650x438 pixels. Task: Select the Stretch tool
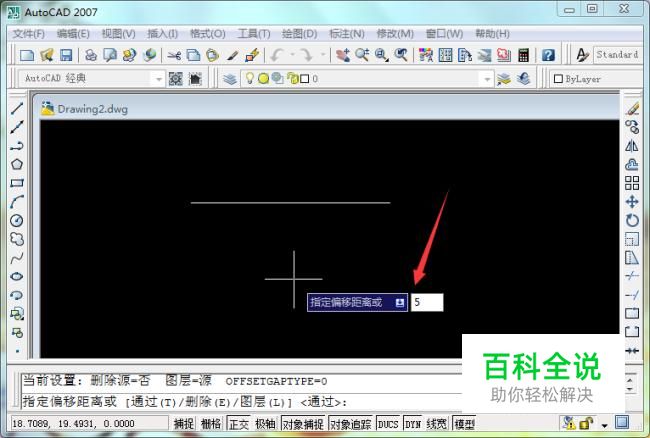coord(632,258)
